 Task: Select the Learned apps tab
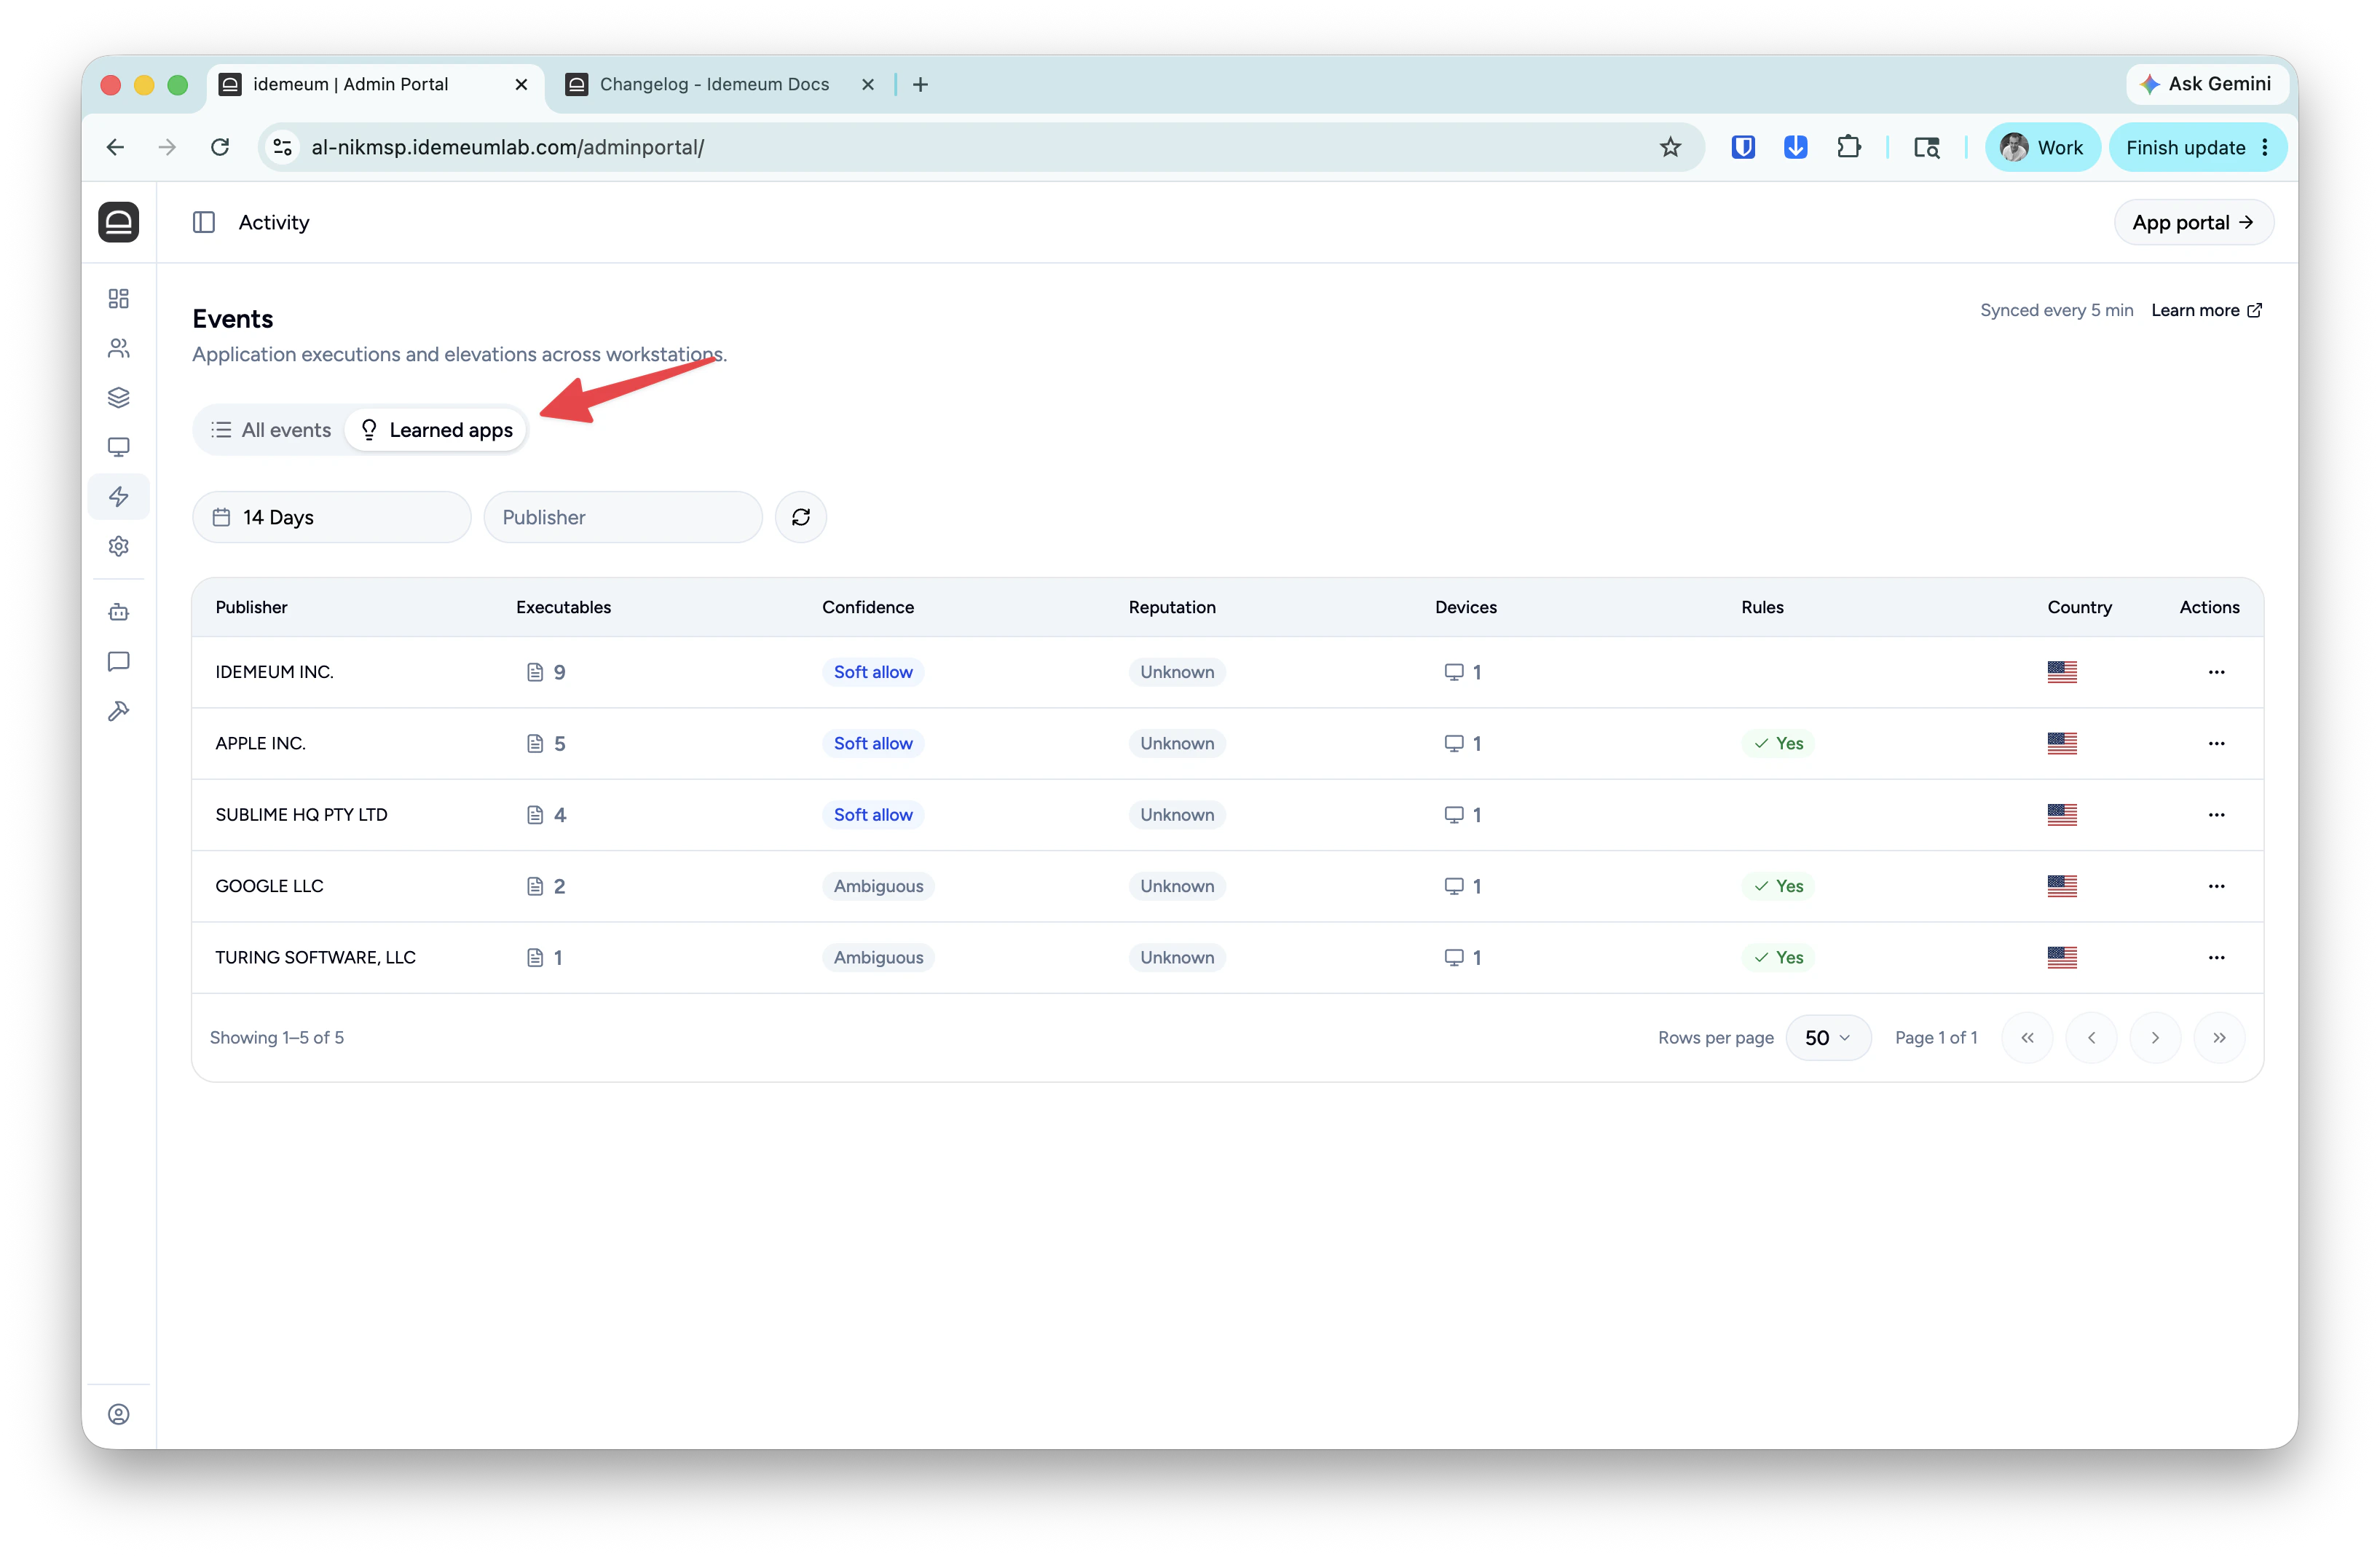pyautogui.click(x=436, y=430)
